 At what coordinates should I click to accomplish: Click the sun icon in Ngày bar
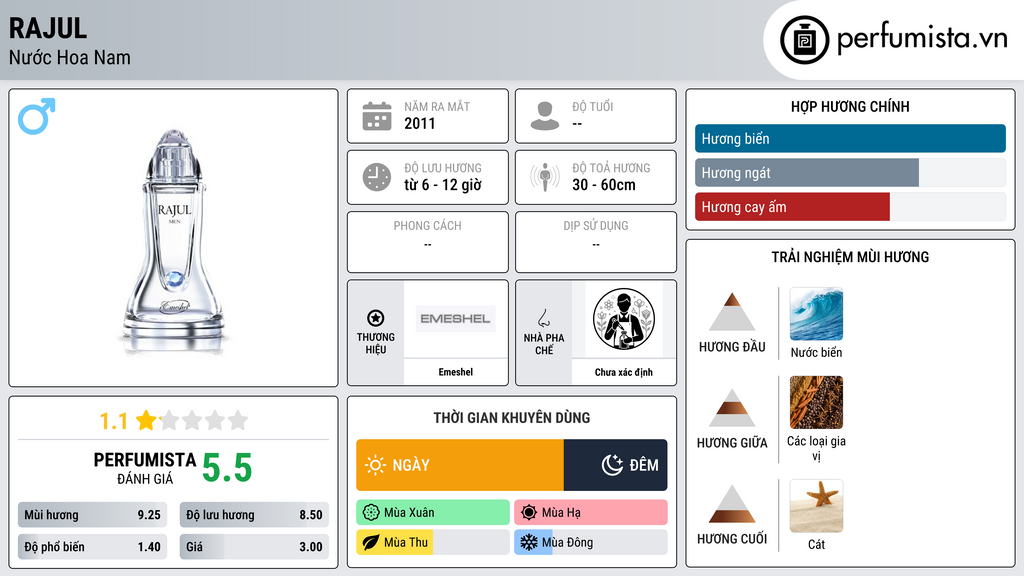375,465
